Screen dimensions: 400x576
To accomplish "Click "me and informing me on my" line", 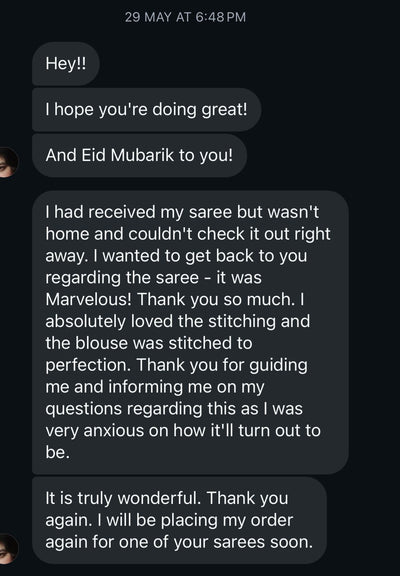I will (155, 387).
